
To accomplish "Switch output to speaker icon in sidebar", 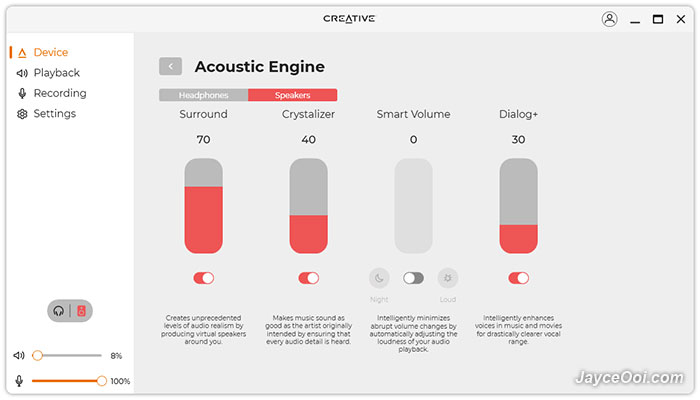I will tap(81, 311).
